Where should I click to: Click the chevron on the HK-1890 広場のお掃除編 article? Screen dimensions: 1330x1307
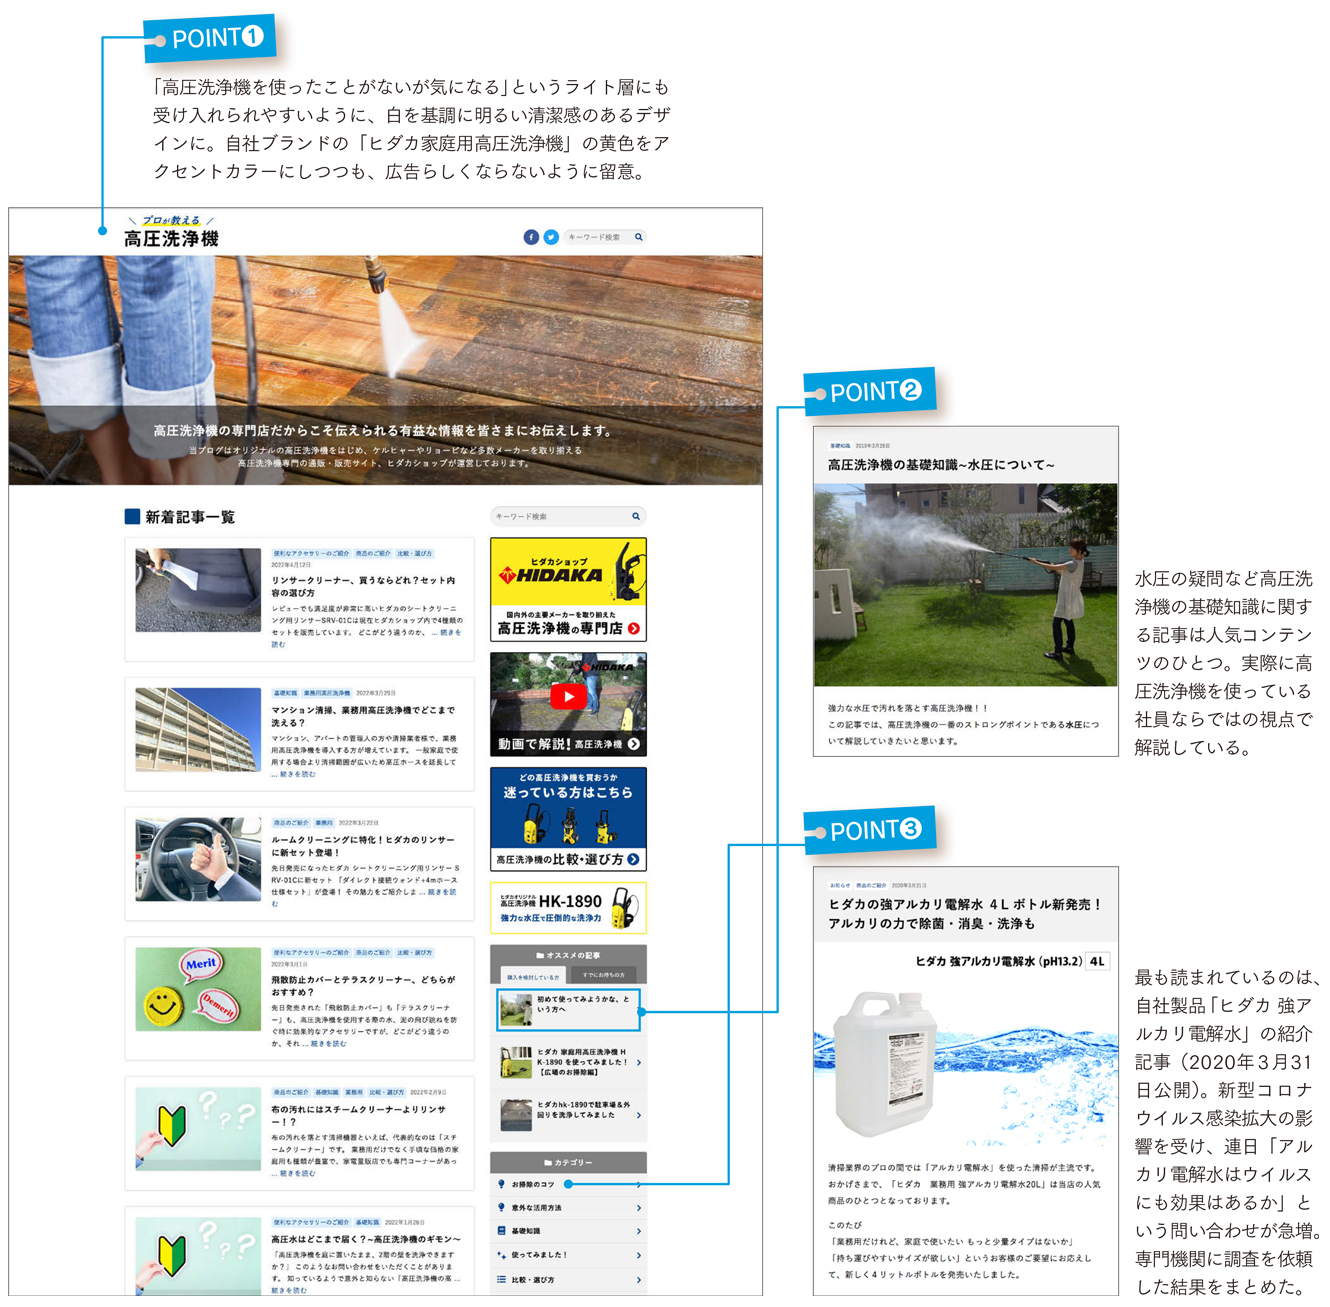click(x=639, y=1063)
